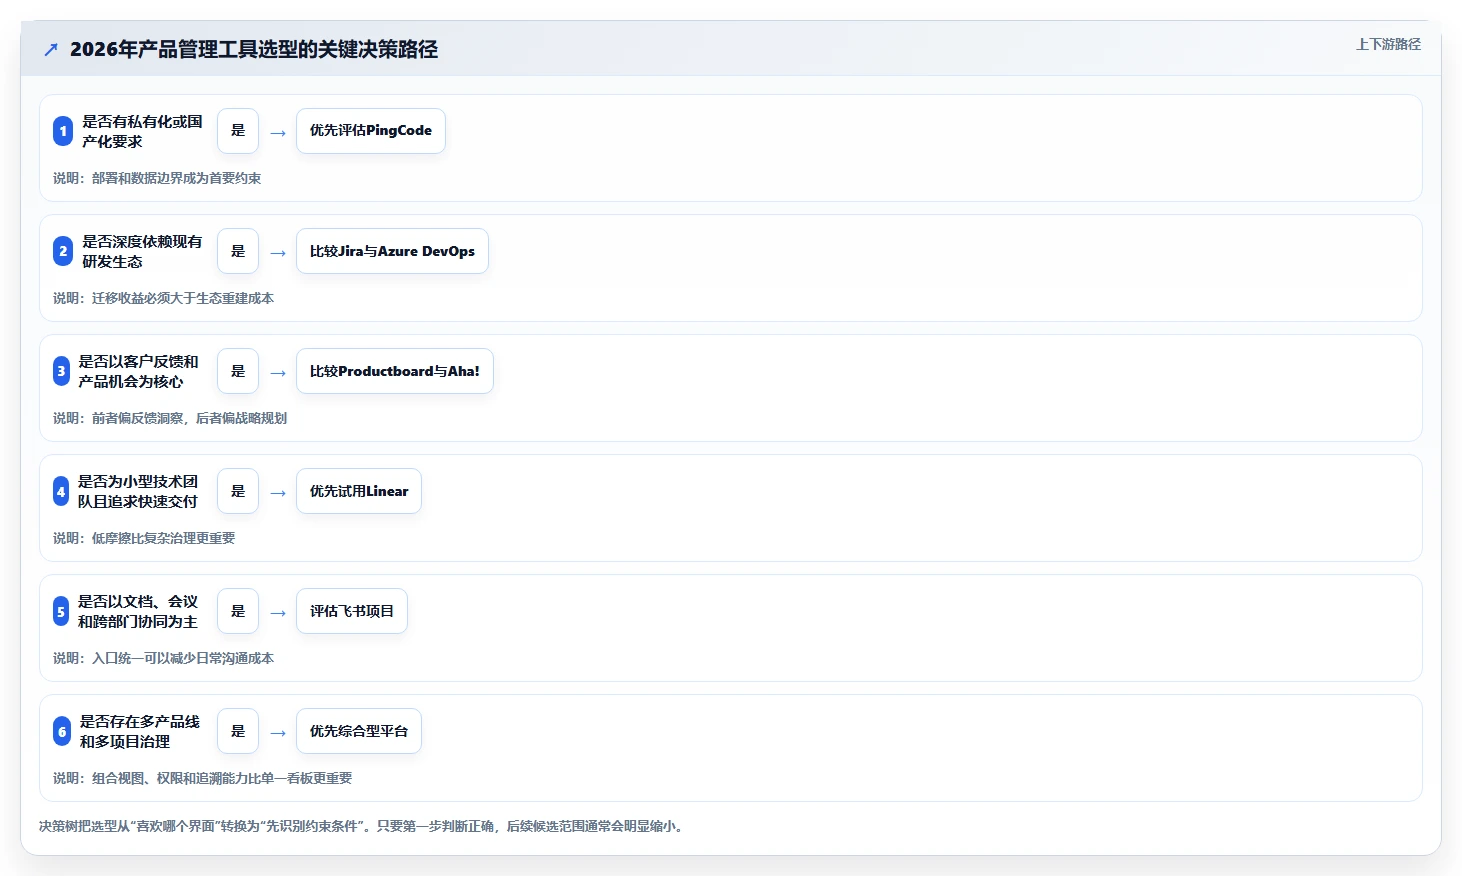Viewport: 1462px width, 876px height.
Task: Open the 比较Productboard与Aha! result box
Action: [x=395, y=371]
